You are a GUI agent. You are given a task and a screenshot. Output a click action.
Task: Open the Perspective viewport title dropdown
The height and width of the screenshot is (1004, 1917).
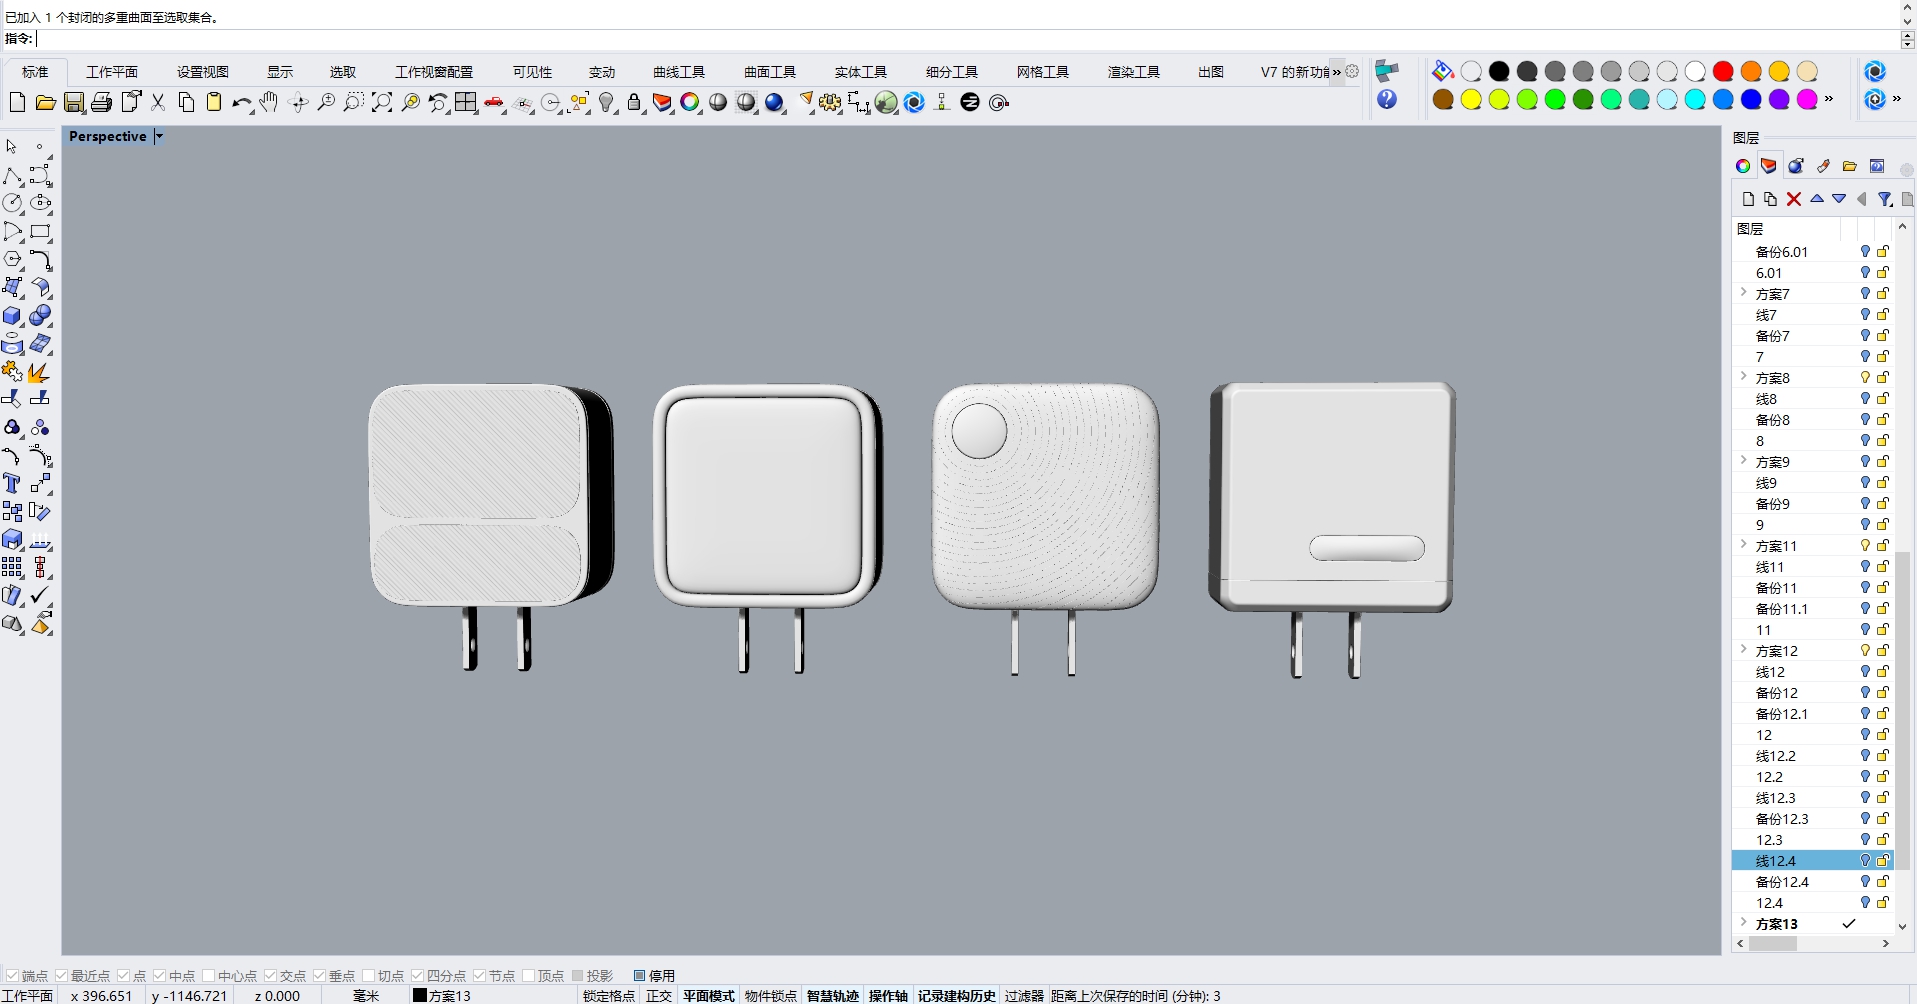158,136
